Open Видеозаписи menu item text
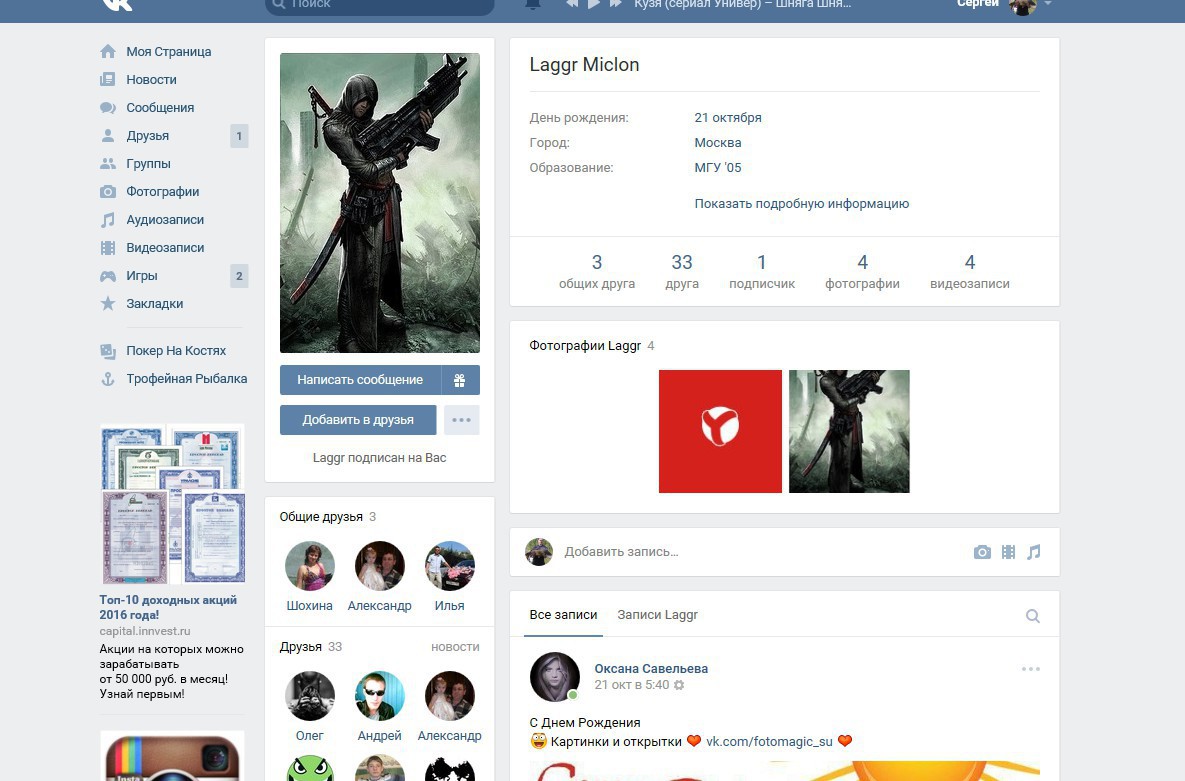The width and height of the screenshot is (1185, 781). [x=165, y=247]
